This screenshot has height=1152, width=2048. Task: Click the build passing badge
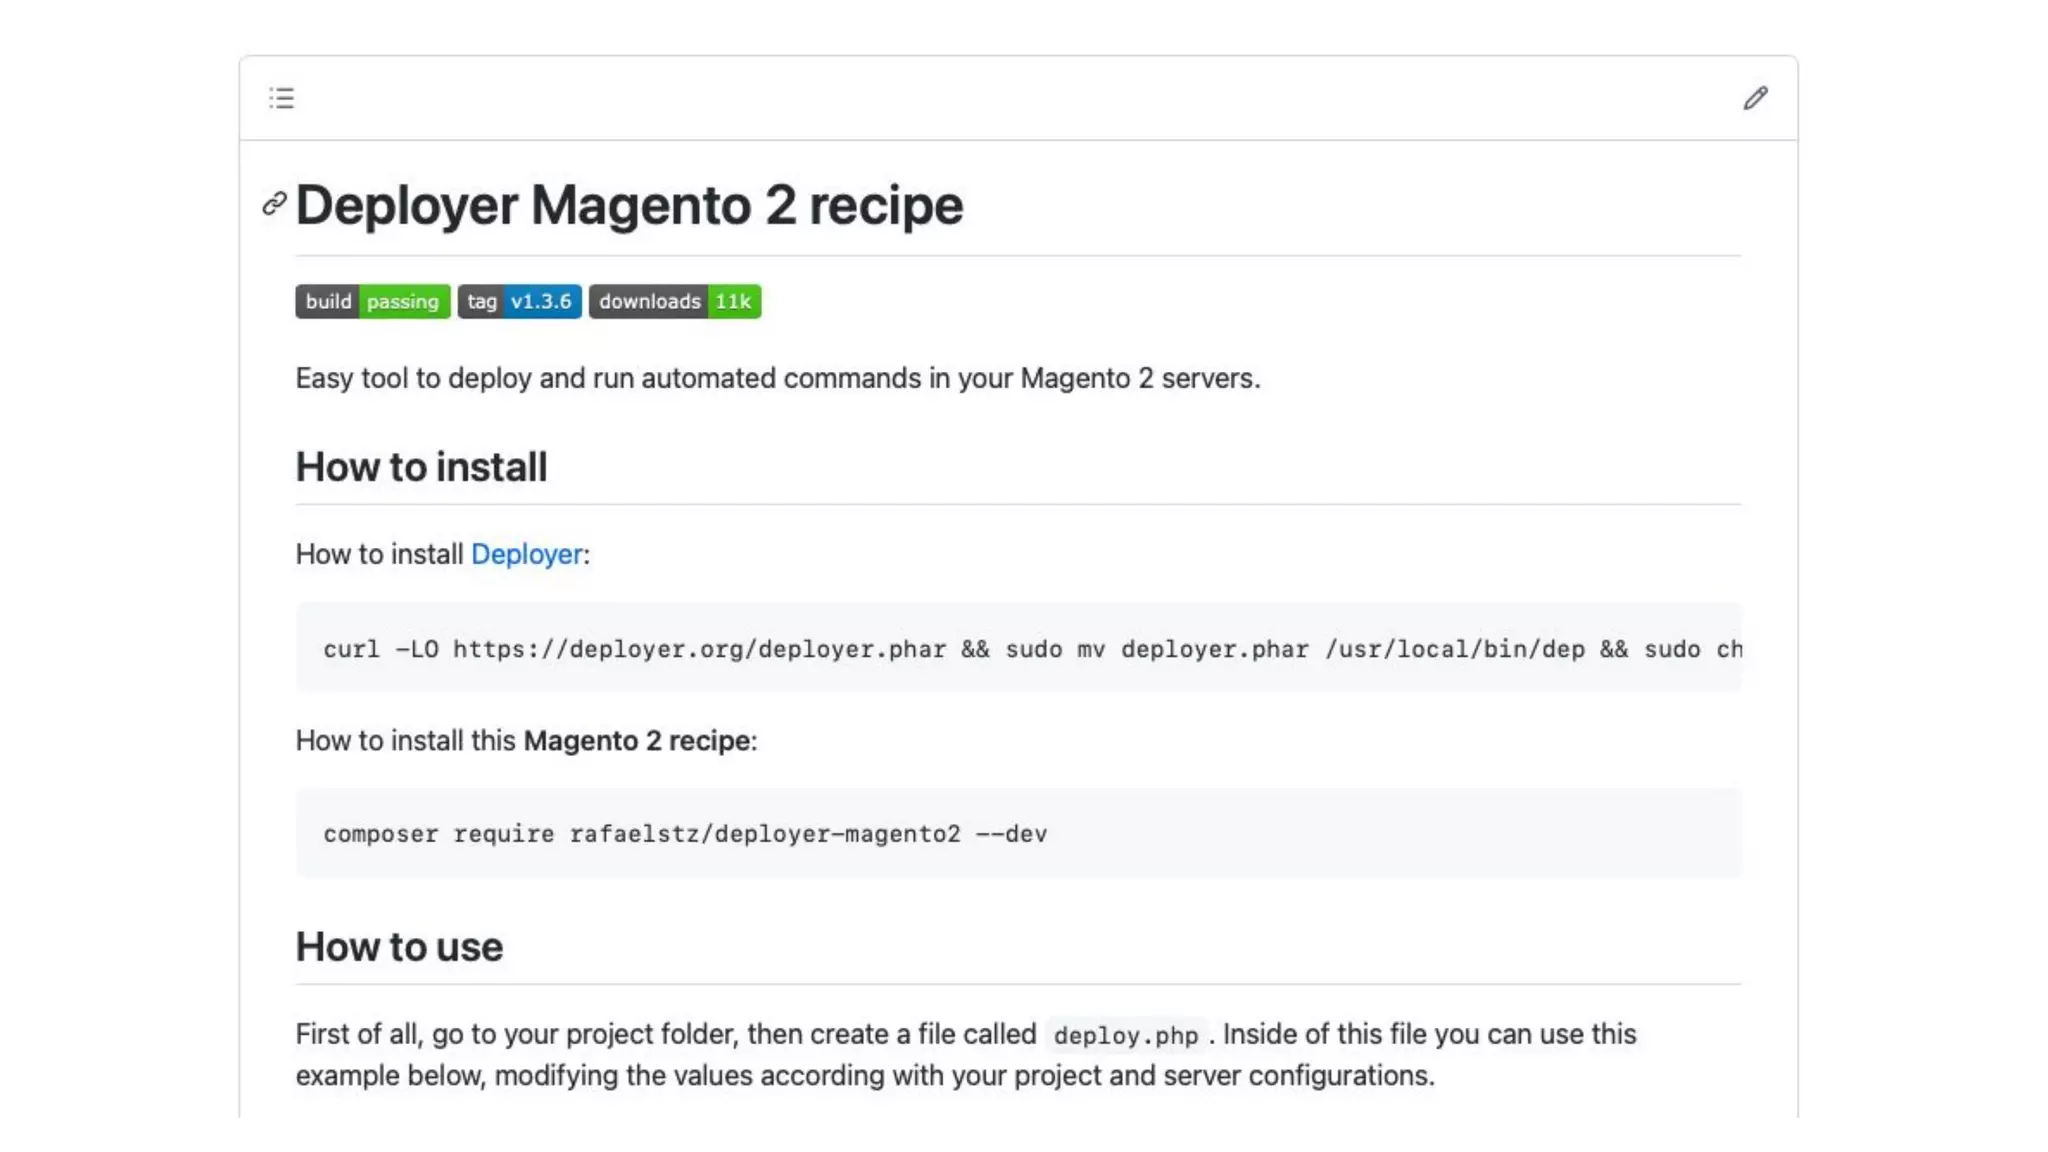click(x=372, y=302)
